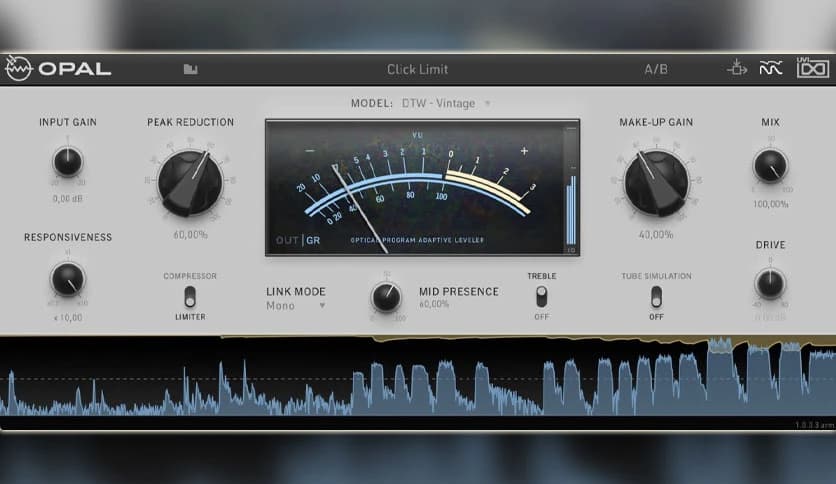Click the Responsiveness value x 10,00
The width and height of the screenshot is (836, 484).
click(68, 318)
